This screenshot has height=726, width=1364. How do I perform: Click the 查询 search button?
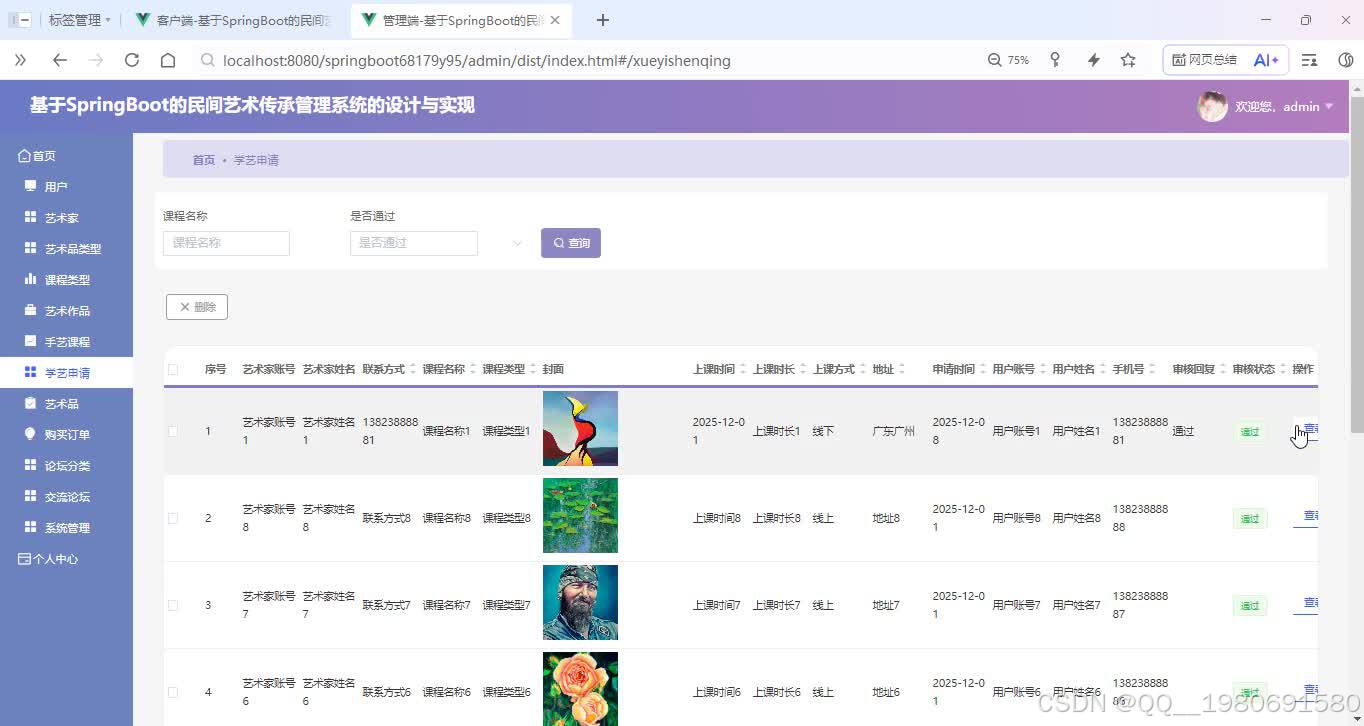click(x=571, y=243)
